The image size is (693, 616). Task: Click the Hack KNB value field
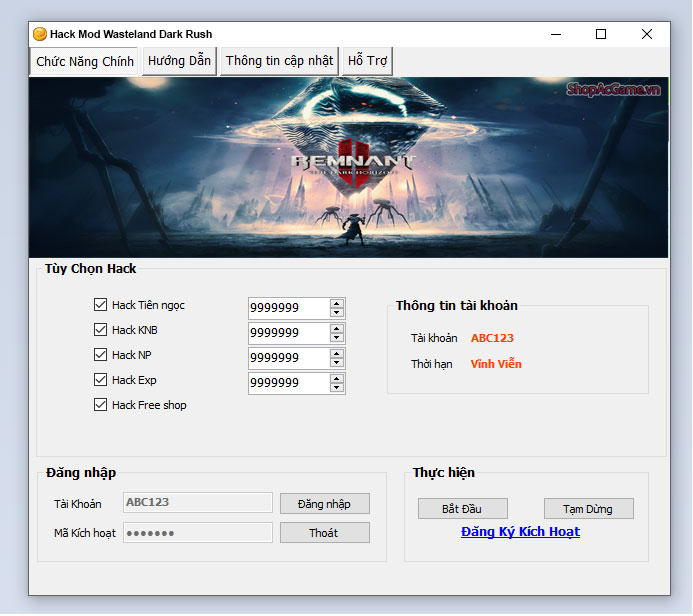[289, 333]
